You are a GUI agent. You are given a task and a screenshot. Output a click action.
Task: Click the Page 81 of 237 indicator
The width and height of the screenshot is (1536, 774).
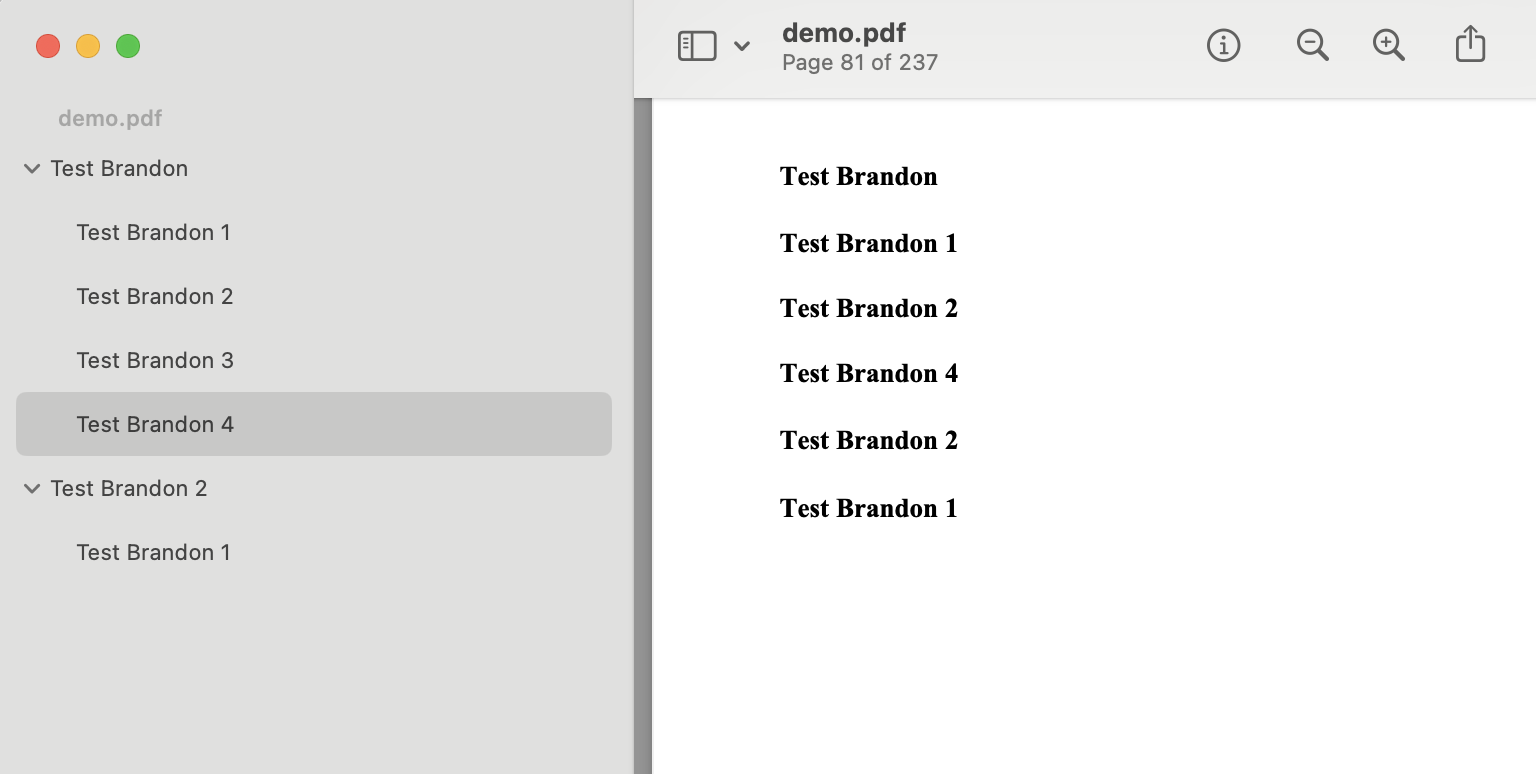click(x=860, y=63)
